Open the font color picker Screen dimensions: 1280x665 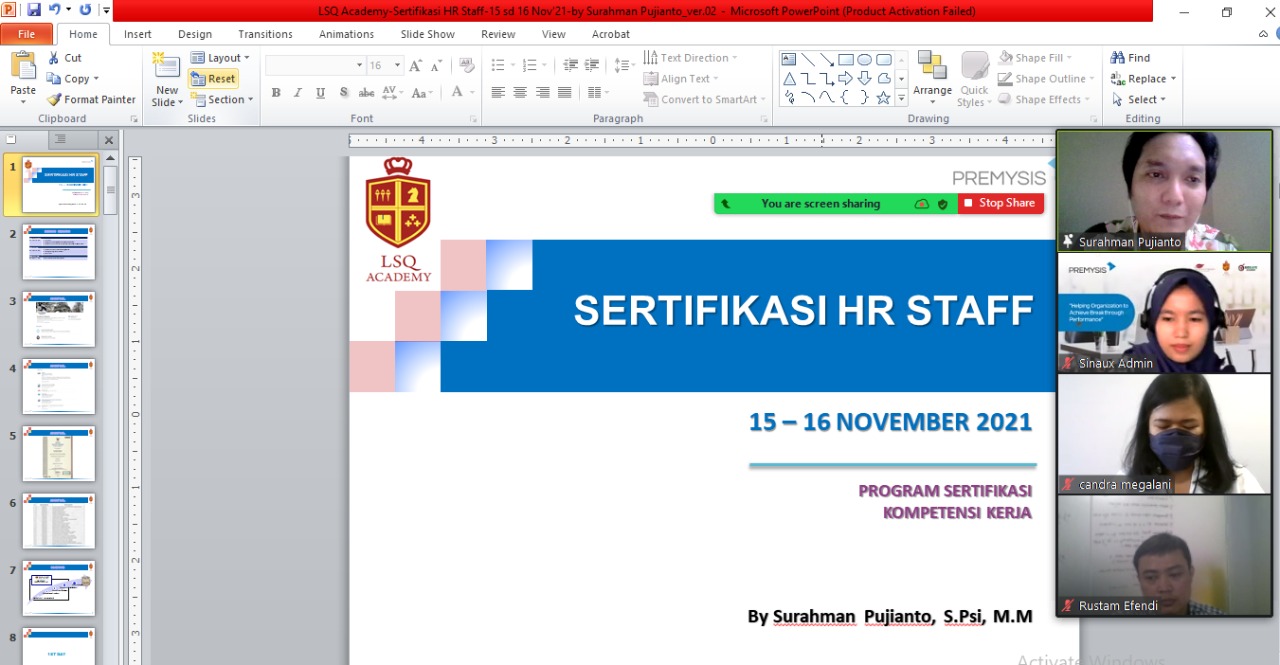click(462, 93)
